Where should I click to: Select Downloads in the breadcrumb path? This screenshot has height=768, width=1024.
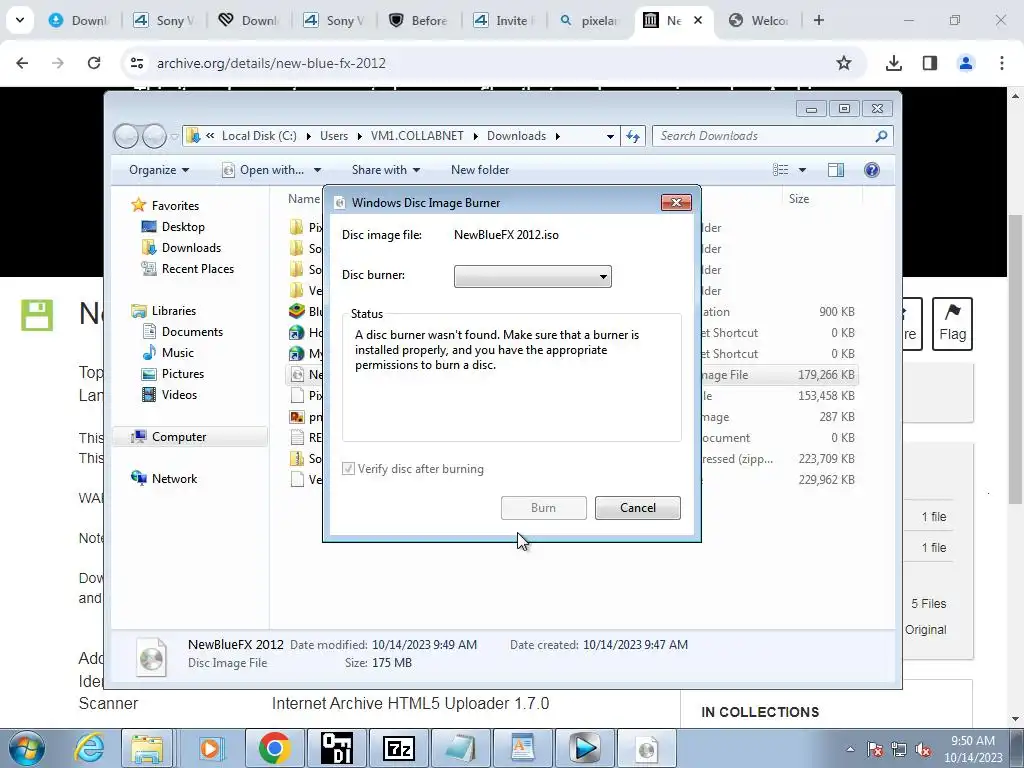click(516, 136)
